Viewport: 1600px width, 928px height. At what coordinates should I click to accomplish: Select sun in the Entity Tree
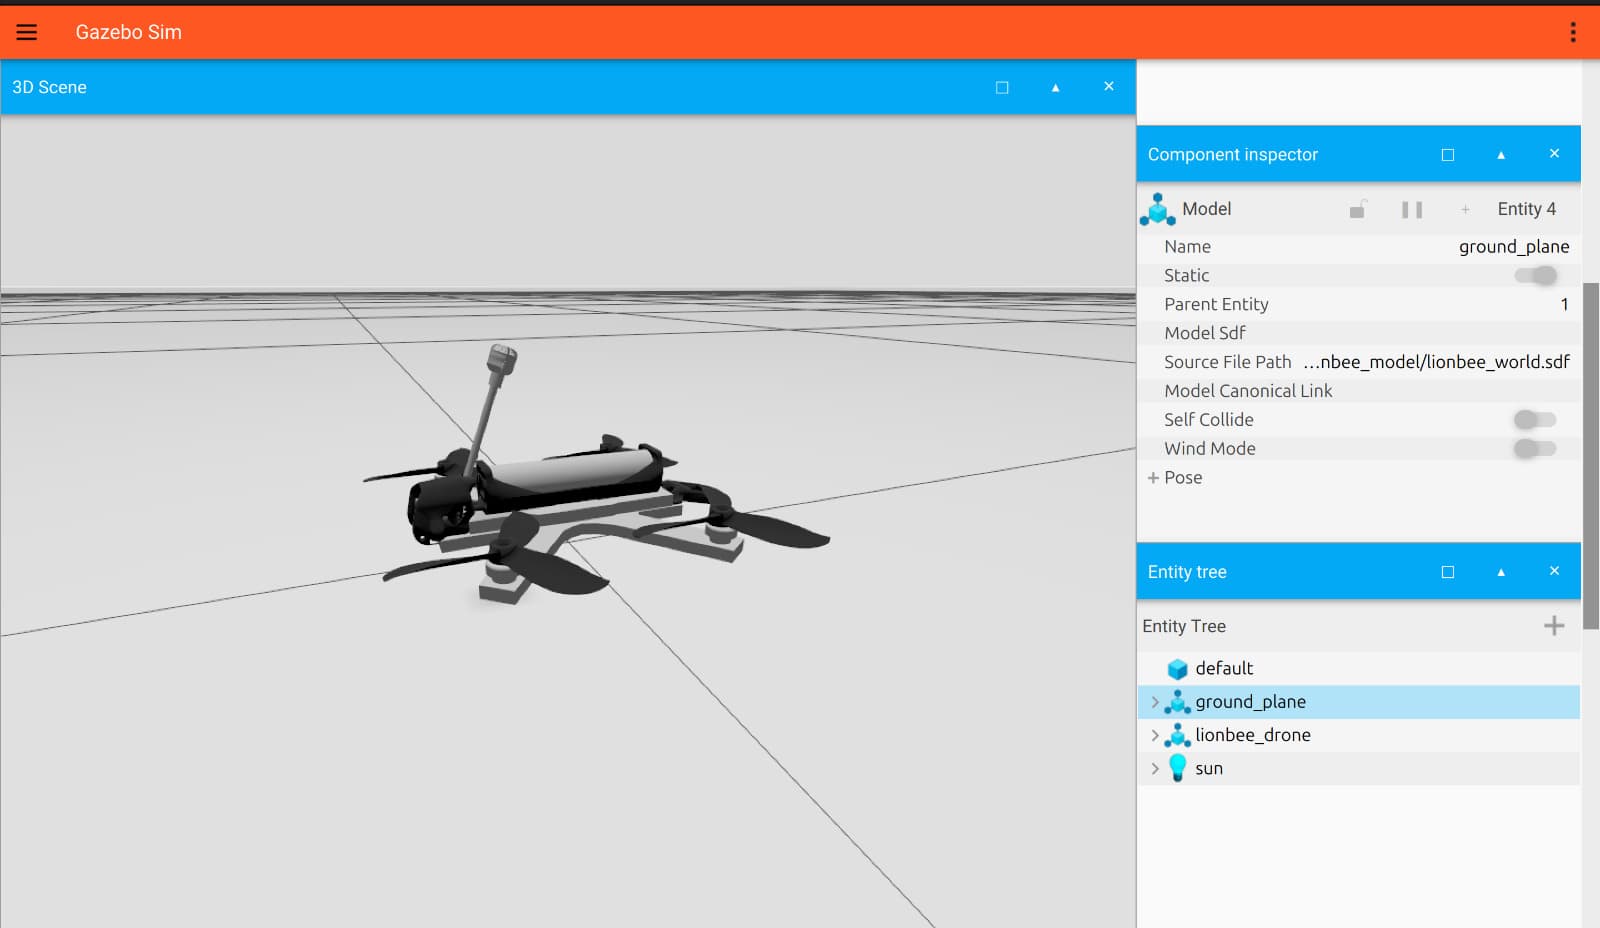click(1359, 768)
